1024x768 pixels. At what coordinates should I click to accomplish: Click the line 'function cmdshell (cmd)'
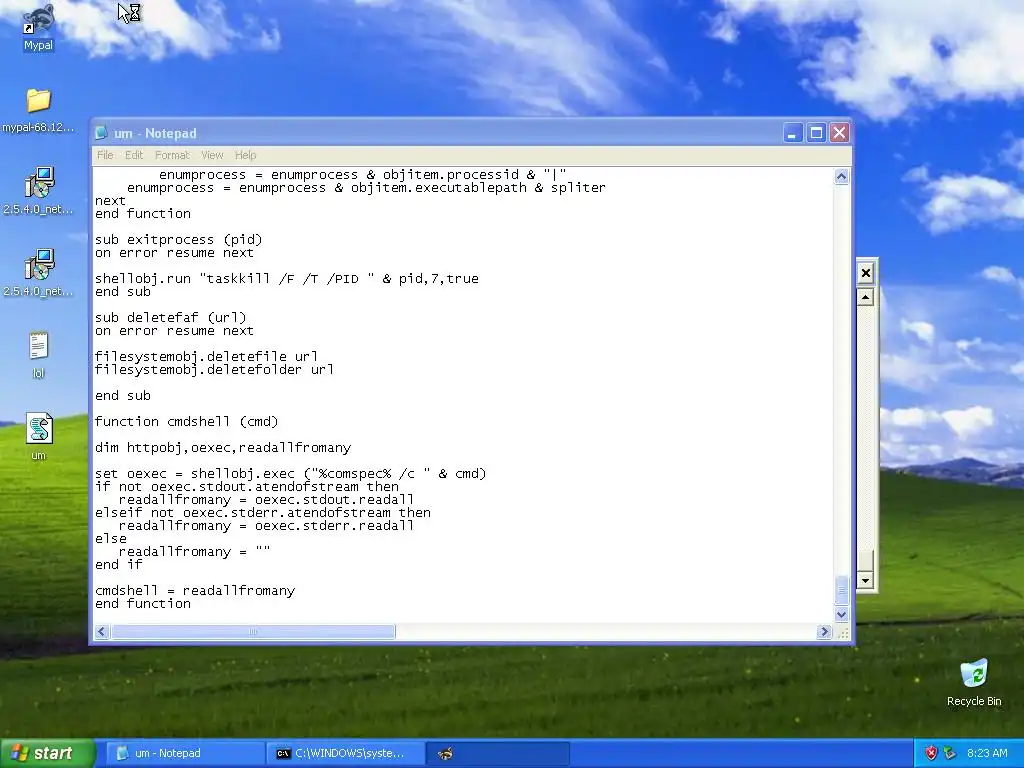[x=186, y=421]
